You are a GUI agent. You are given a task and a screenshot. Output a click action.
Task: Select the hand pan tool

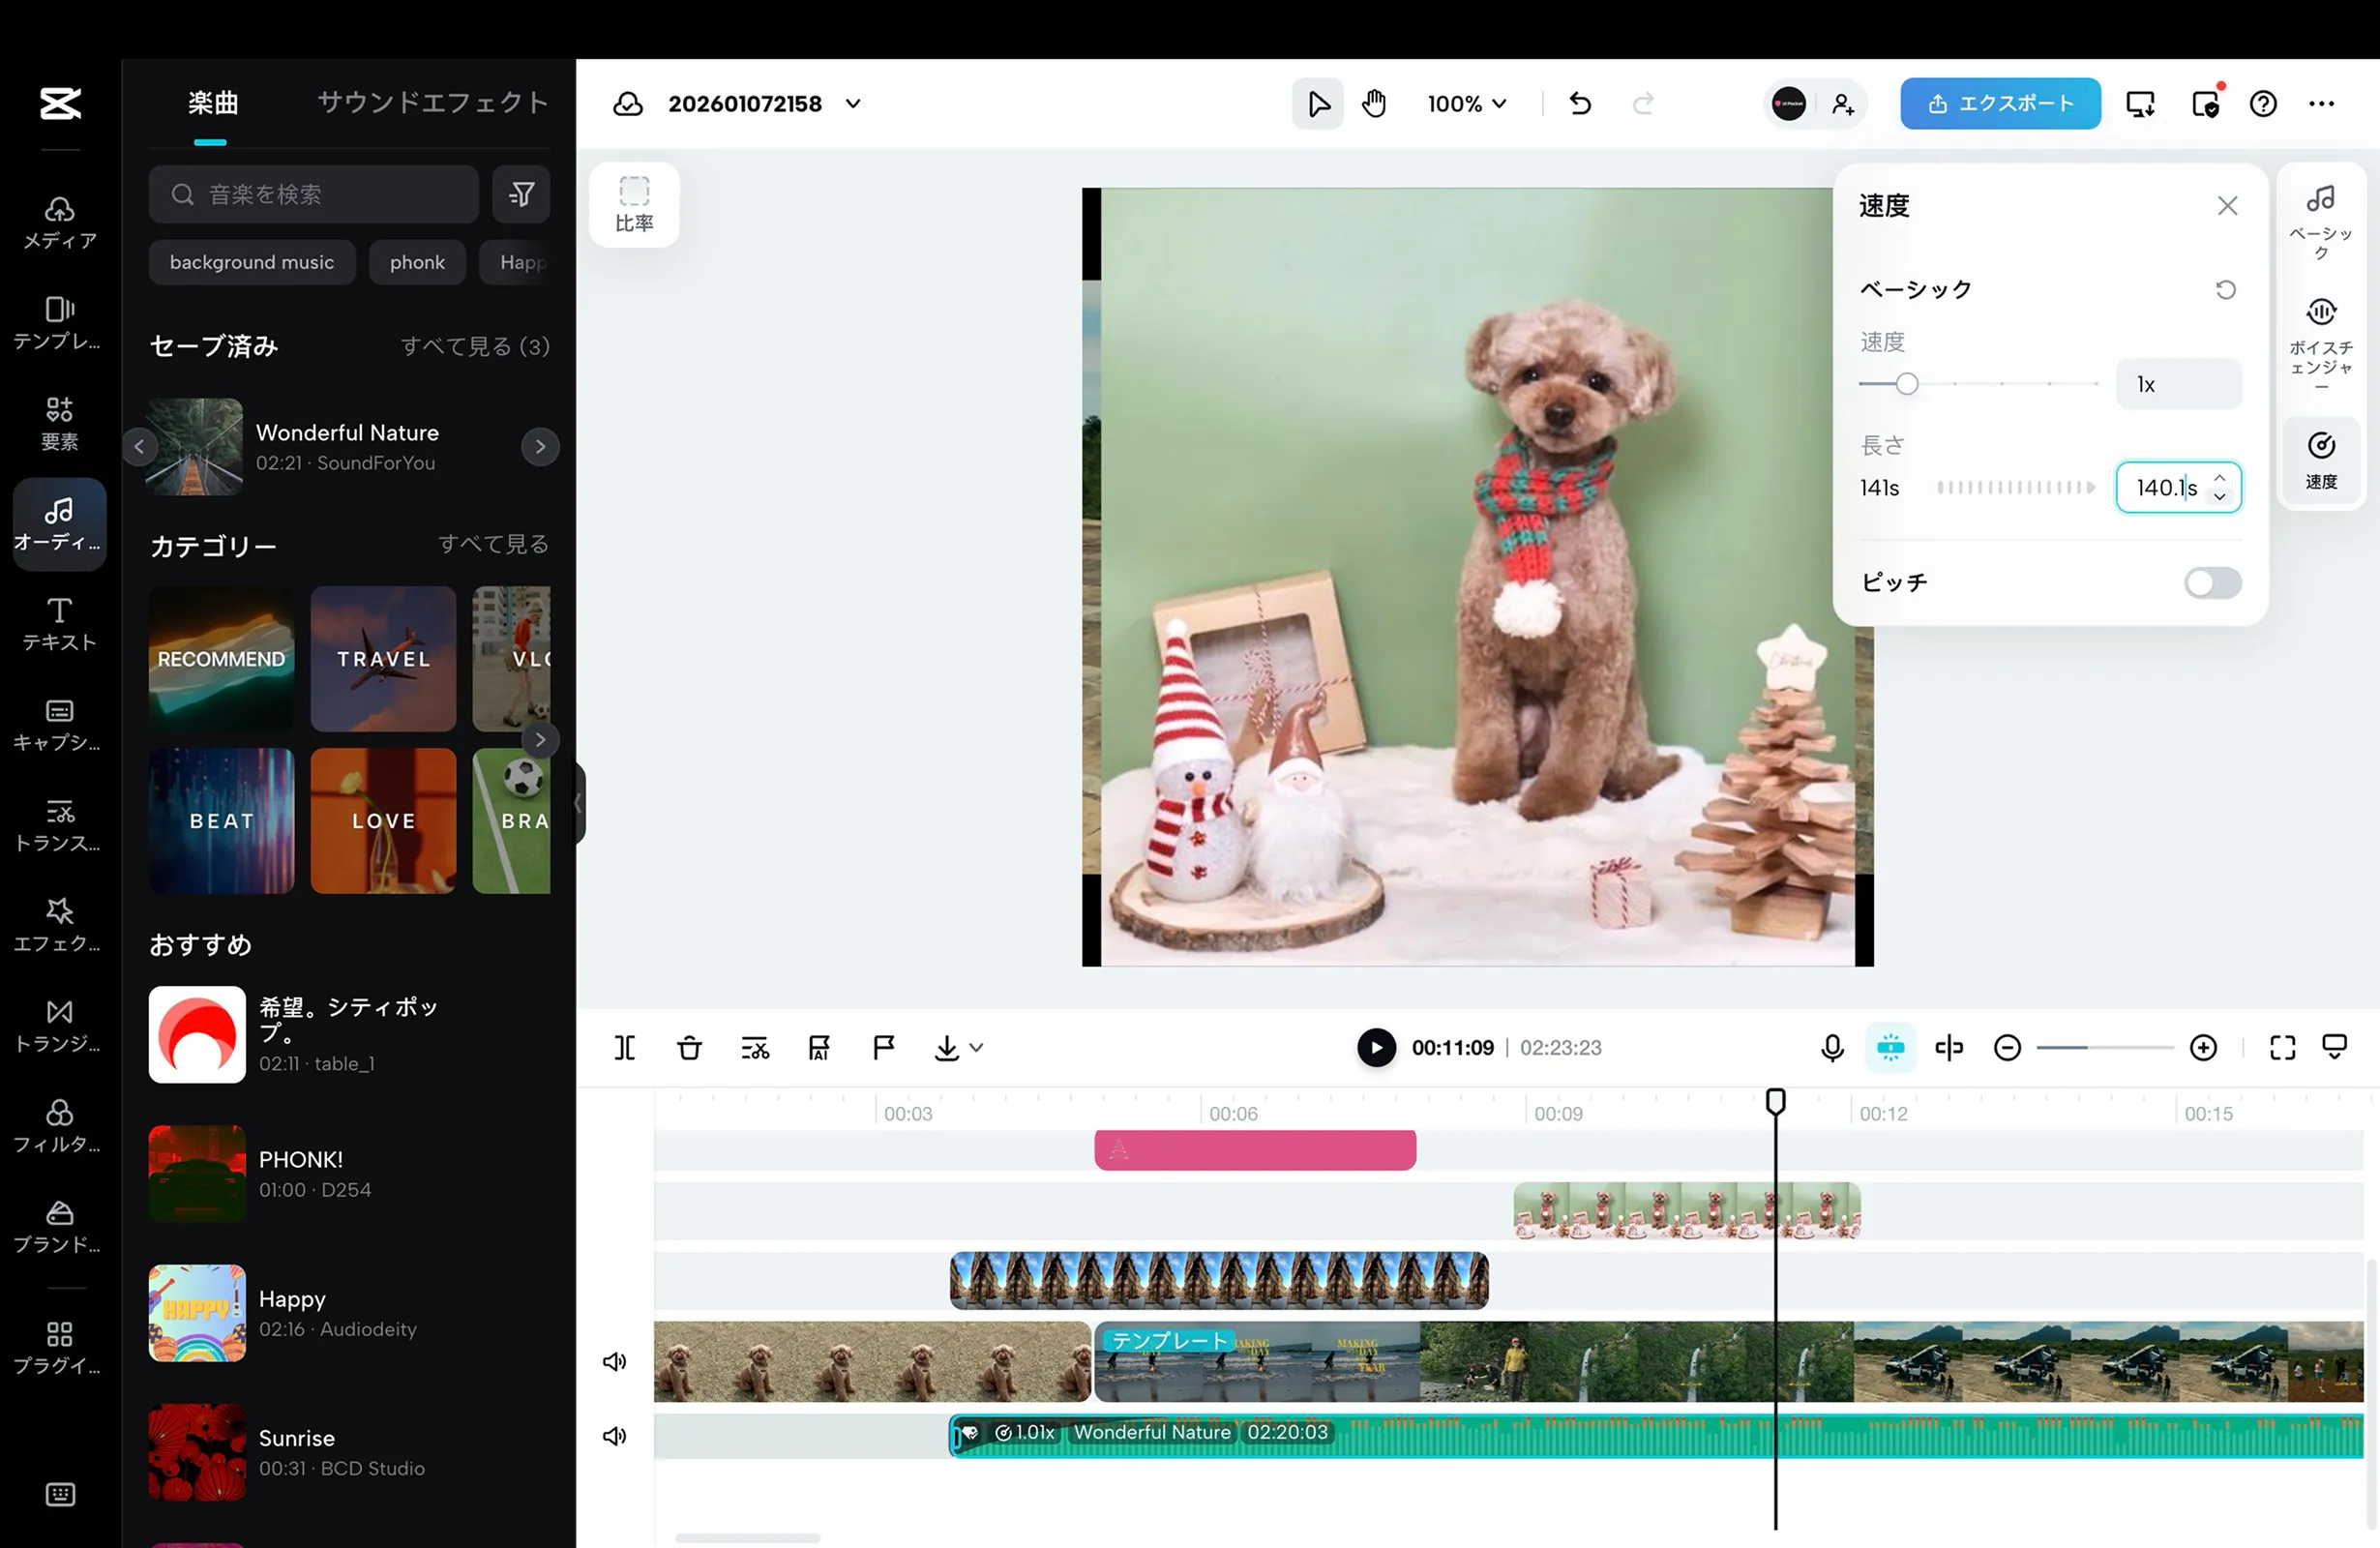tap(1374, 103)
